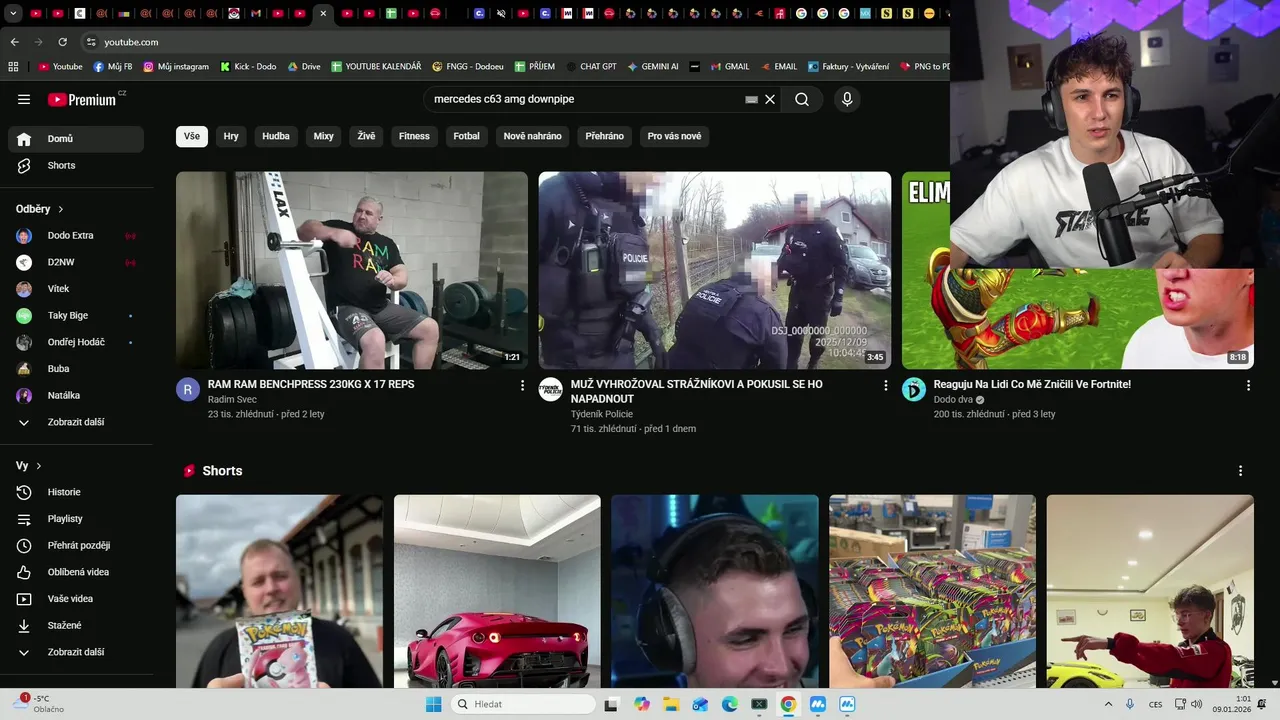
Task: Open more options for Reaguju Na Lidi video
Action: (x=1248, y=385)
